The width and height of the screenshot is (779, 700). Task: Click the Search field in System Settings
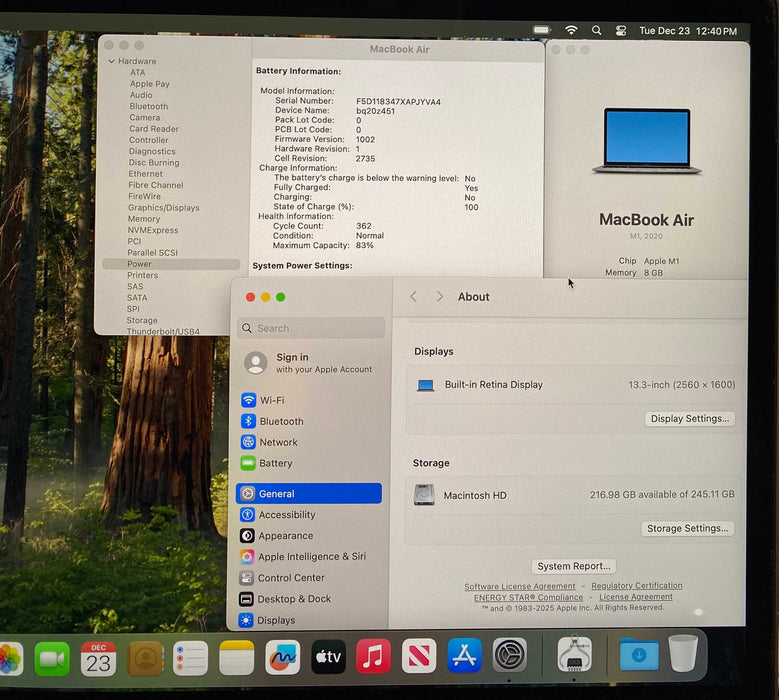[x=311, y=328]
